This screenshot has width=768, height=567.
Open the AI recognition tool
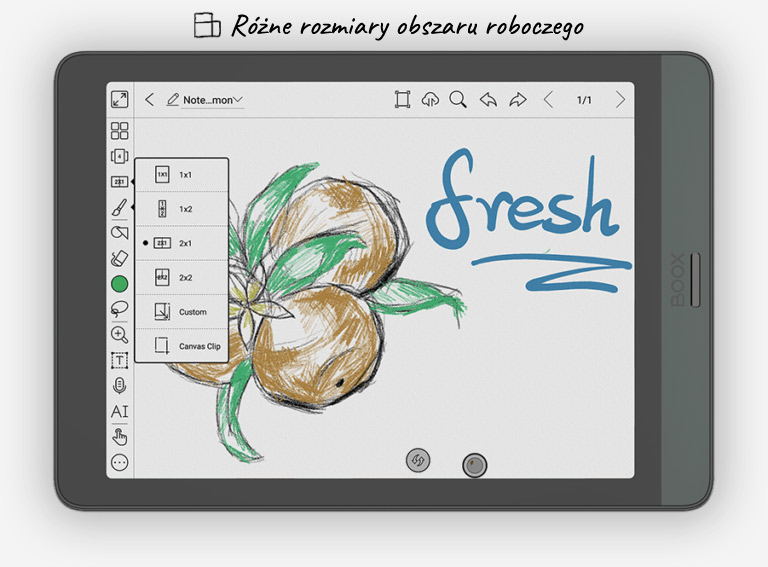click(x=120, y=411)
